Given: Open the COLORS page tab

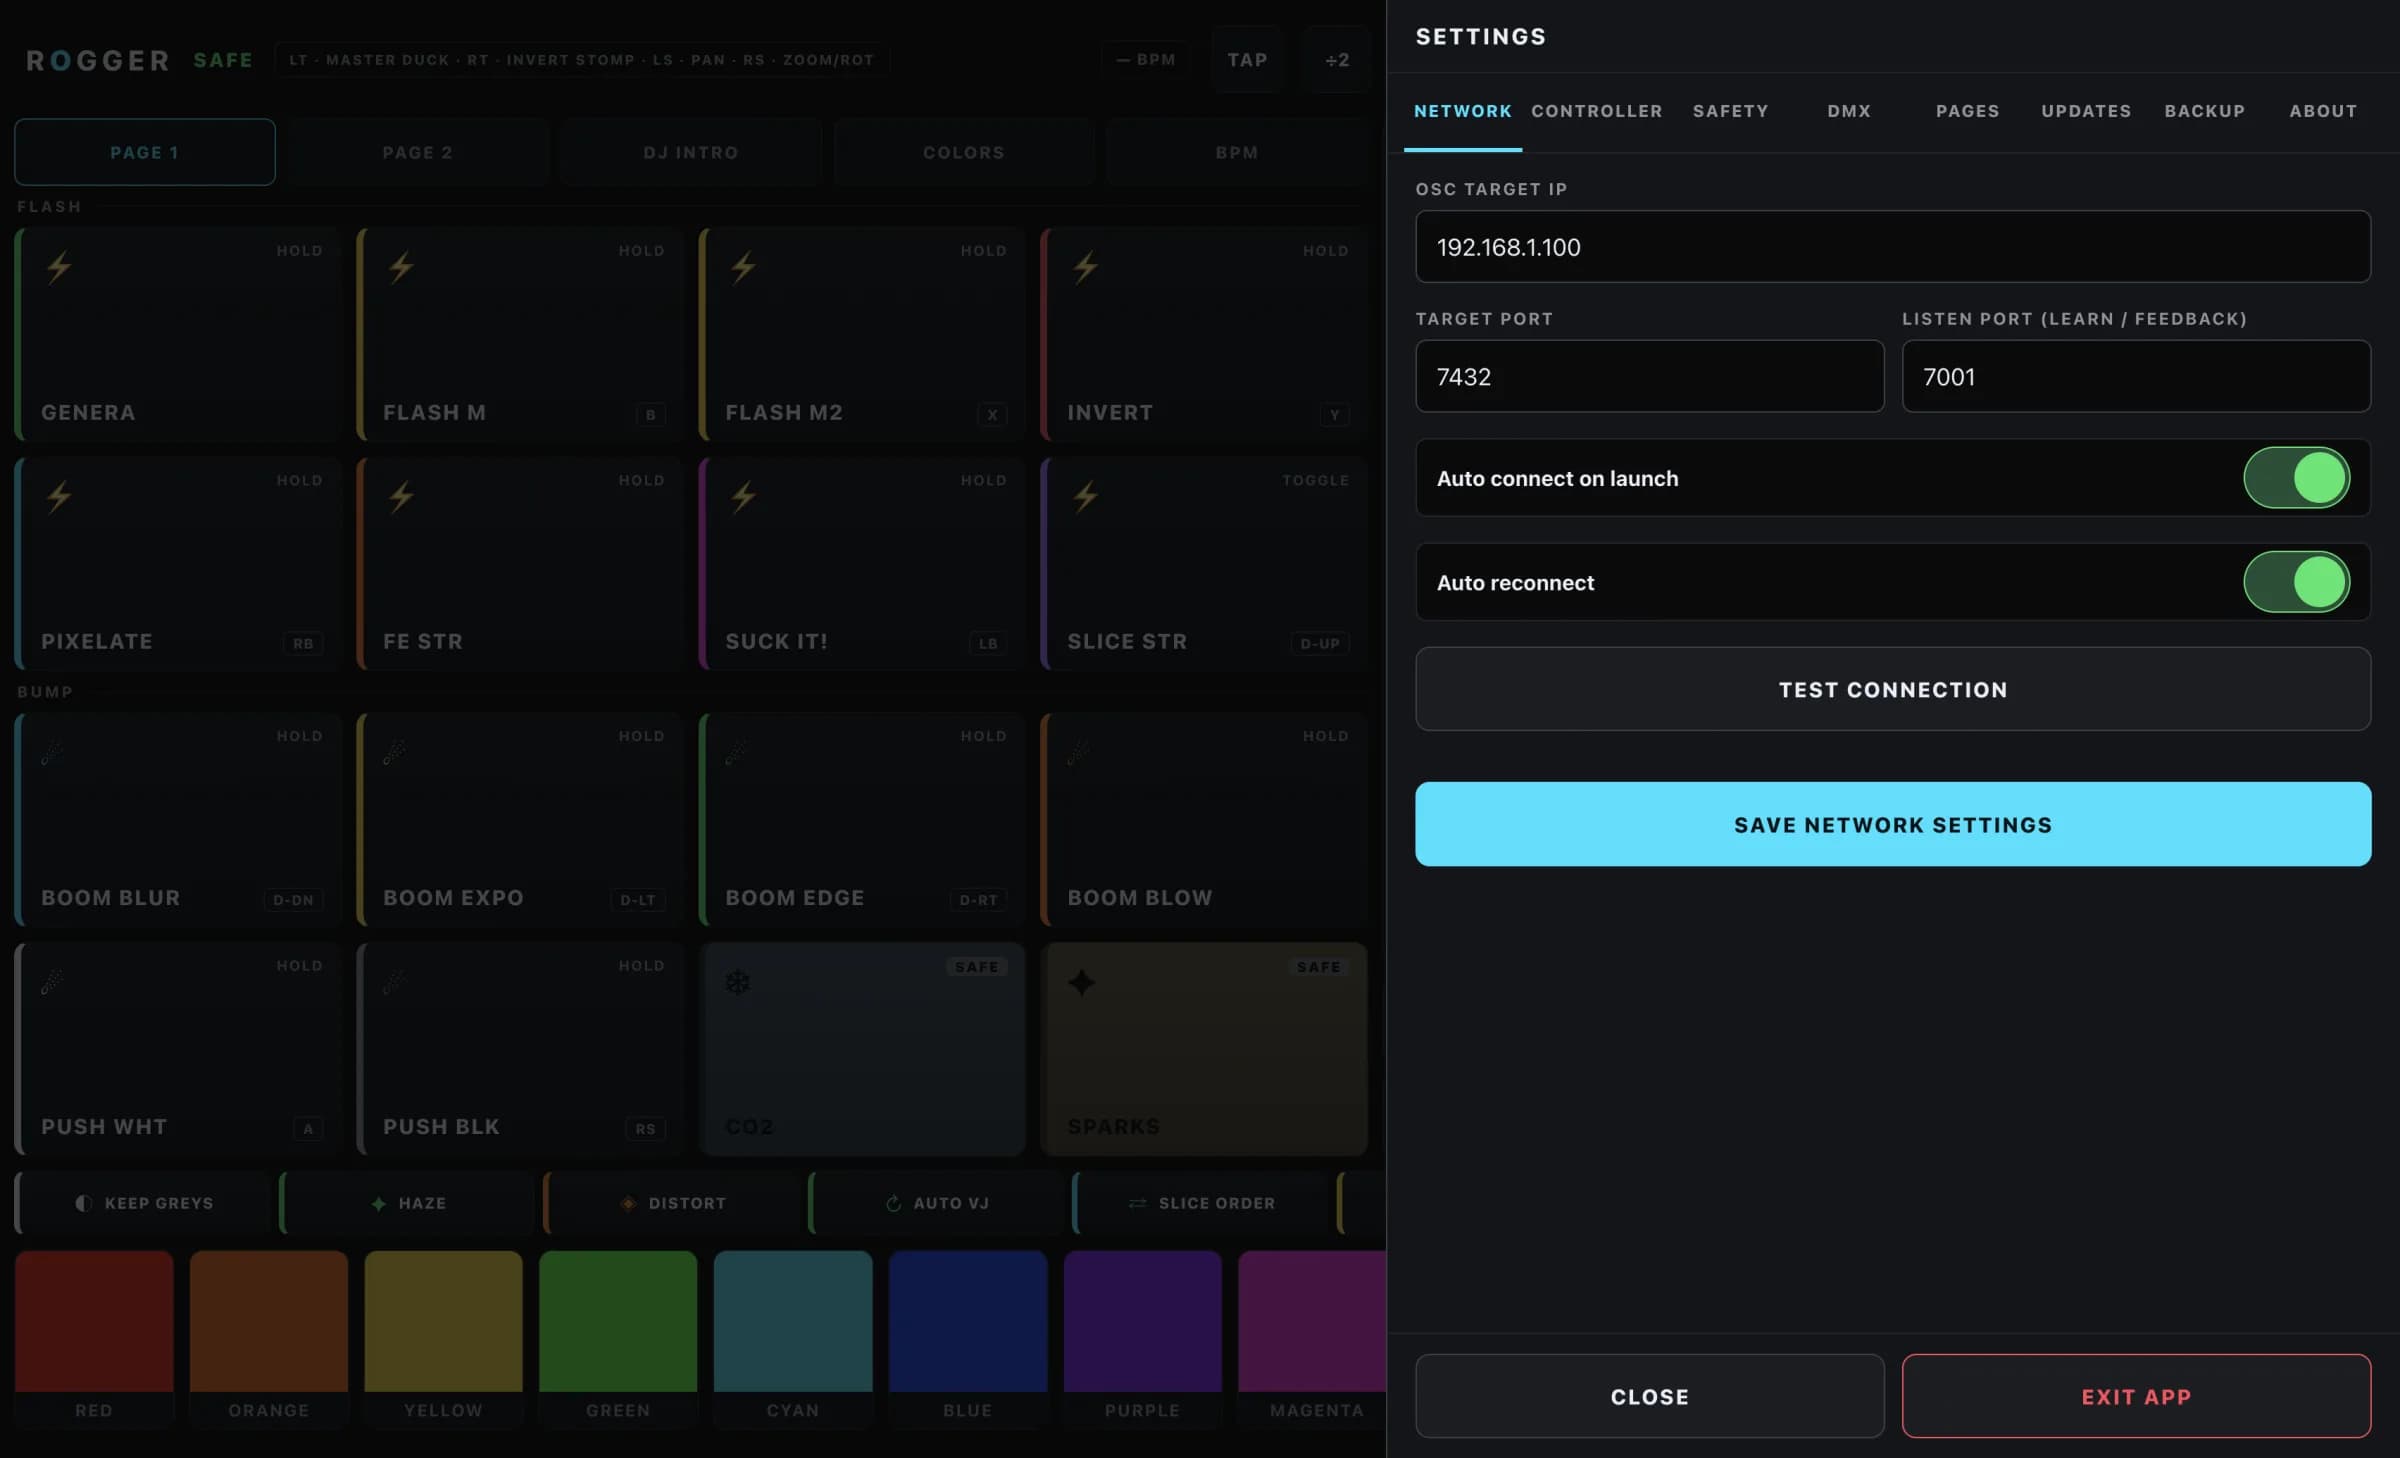Looking at the screenshot, I should point(963,152).
